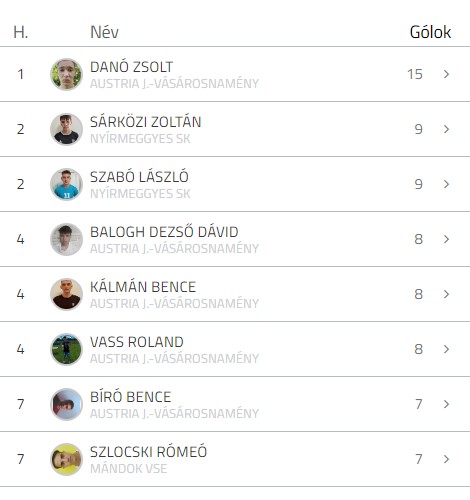Open Balogh Dezső Dávid's avatar
Screen dimensions: 470x500
pos(66,239)
